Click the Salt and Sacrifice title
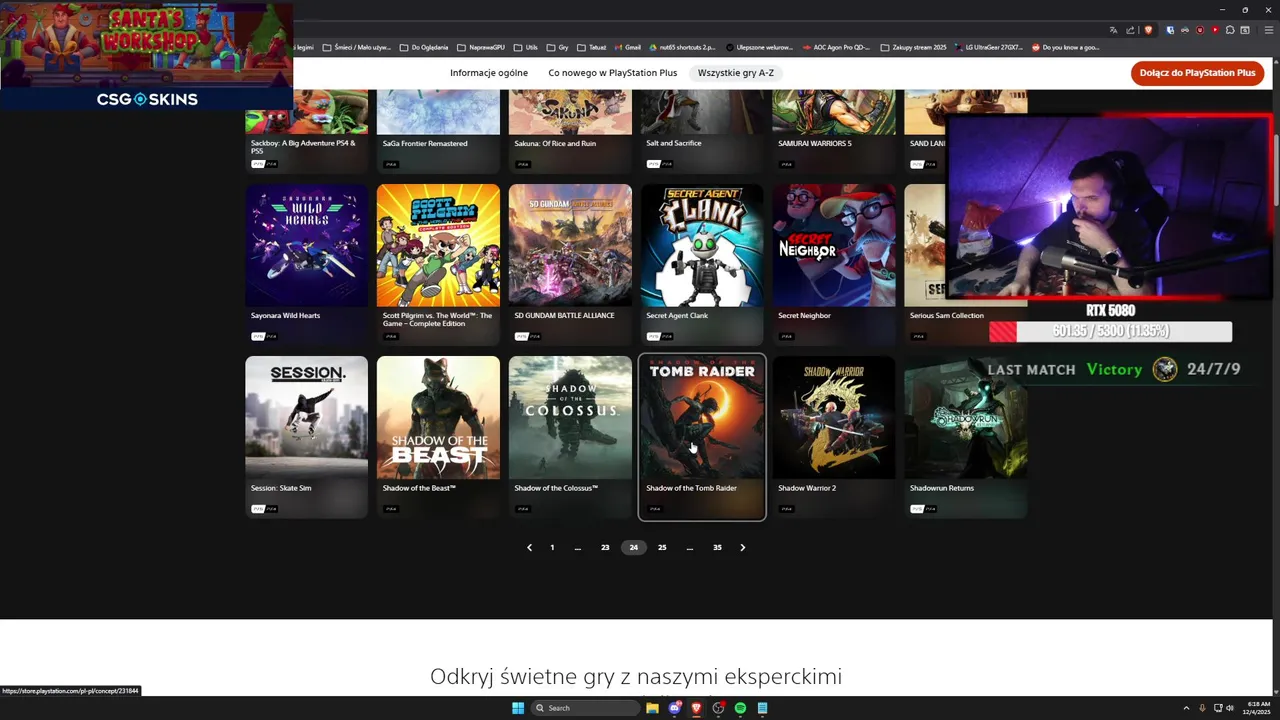The width and height of the screenshot is (1280, 720). [x=674, y=143]
